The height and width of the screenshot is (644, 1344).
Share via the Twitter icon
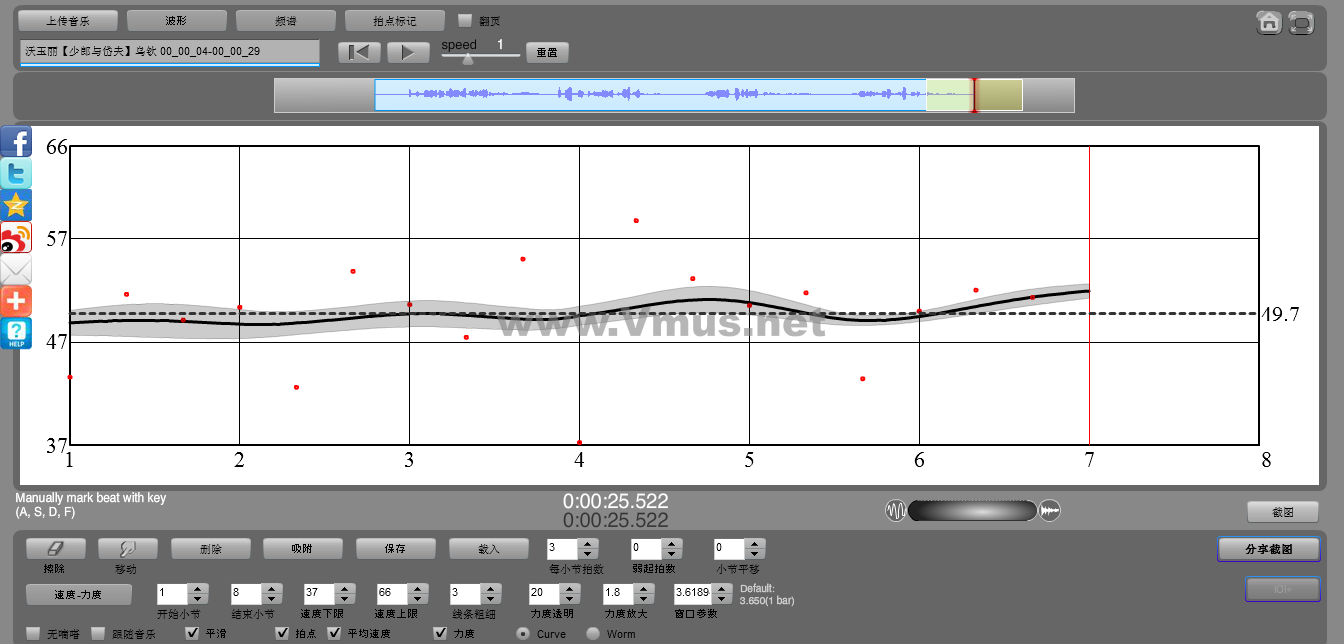point(16,173)
